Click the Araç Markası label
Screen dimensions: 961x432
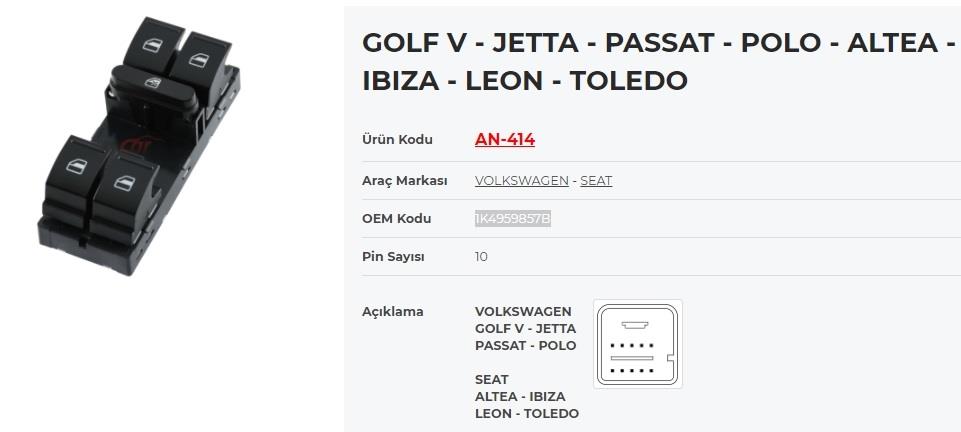[405, 181]
